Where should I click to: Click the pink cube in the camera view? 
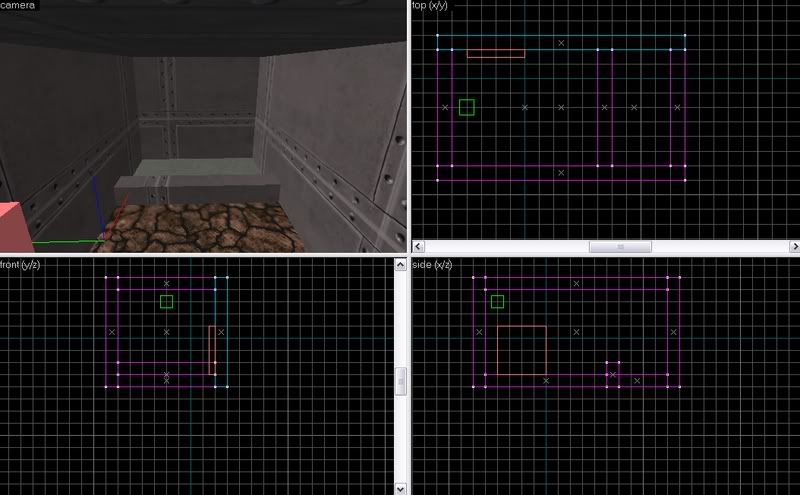click(x=12, y=225)
